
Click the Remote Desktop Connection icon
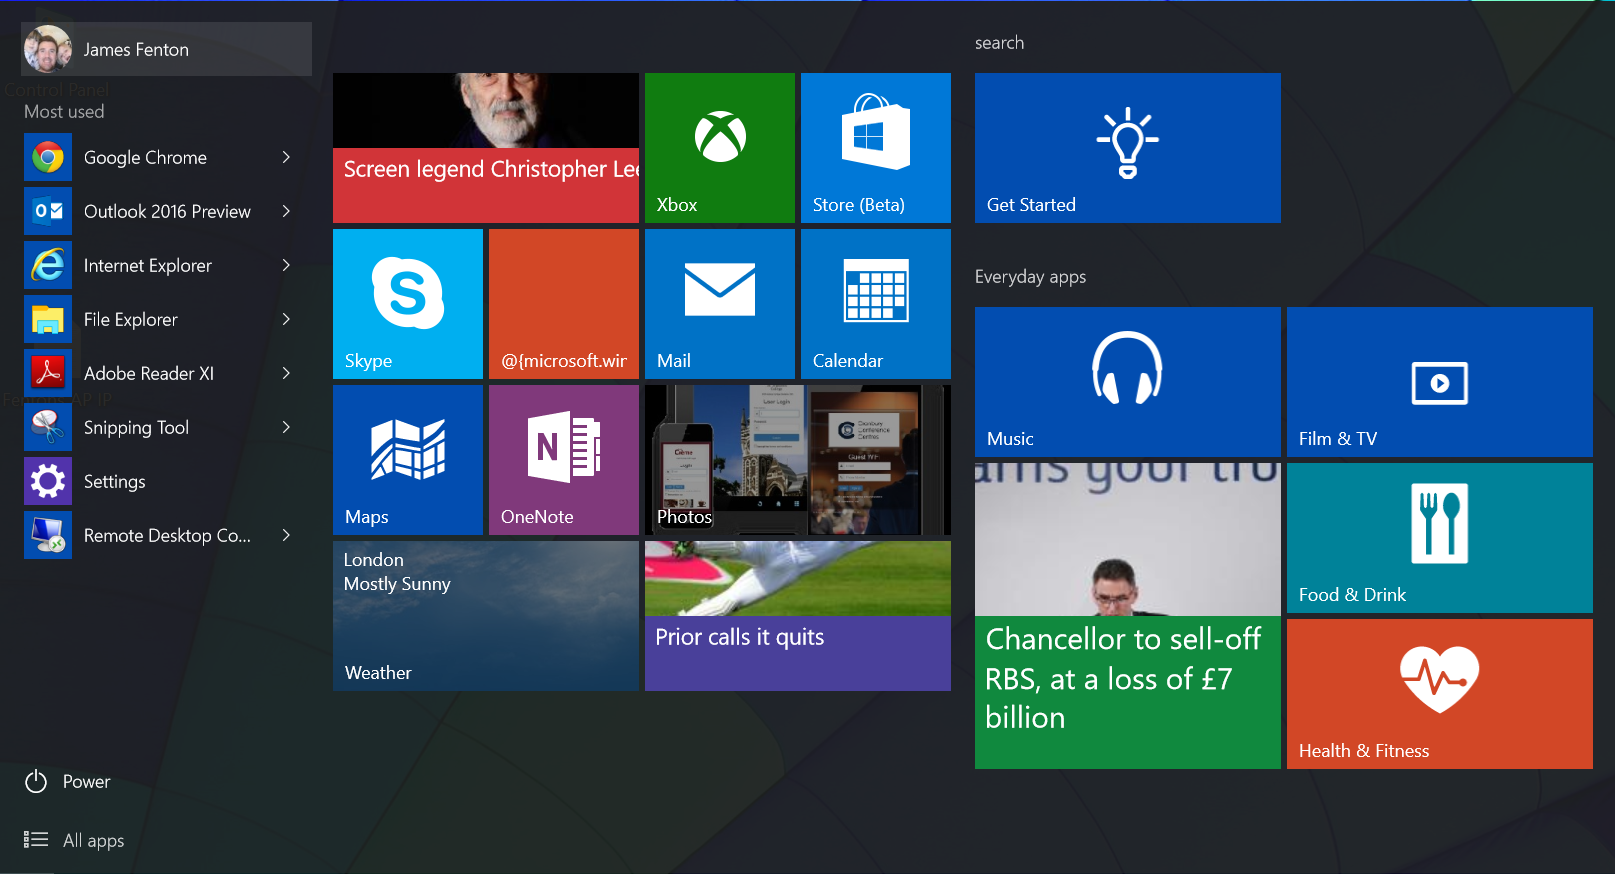[x=48, y=535]
